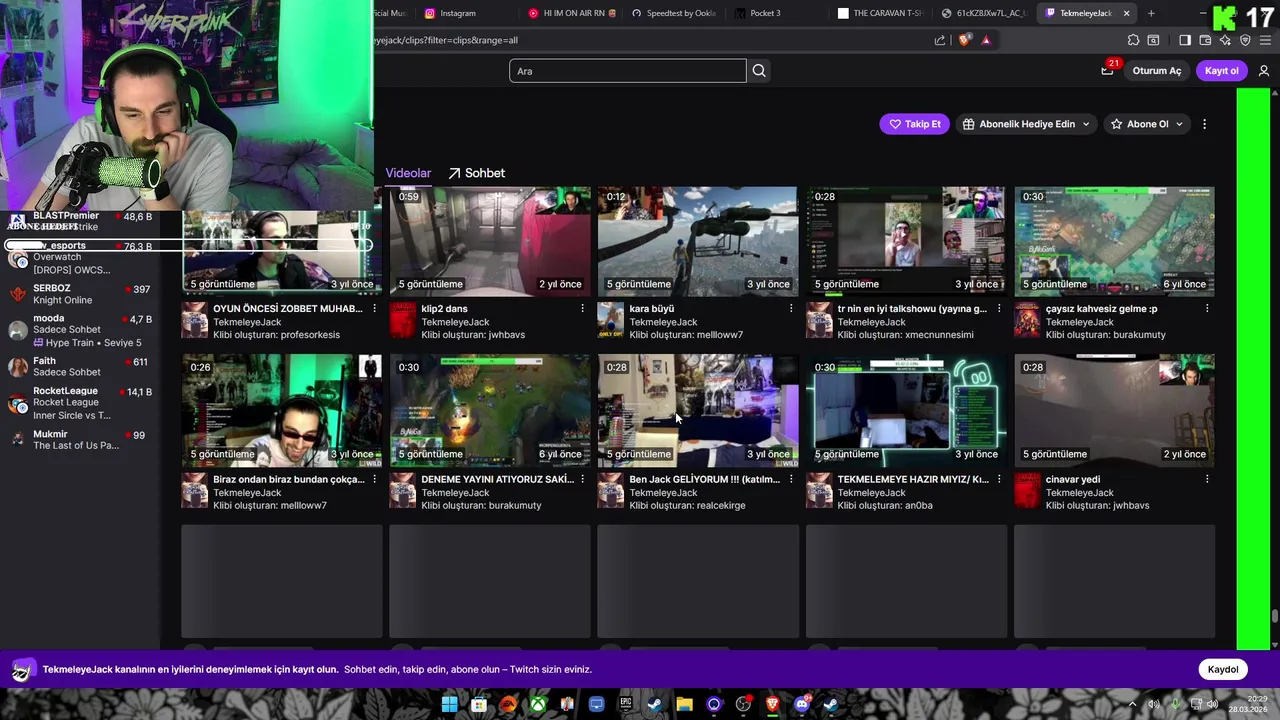Open SERBOZ Knight Online channel in sidebar
Image resolution: width=1280 pixels, height=720 pixels.
80,294
